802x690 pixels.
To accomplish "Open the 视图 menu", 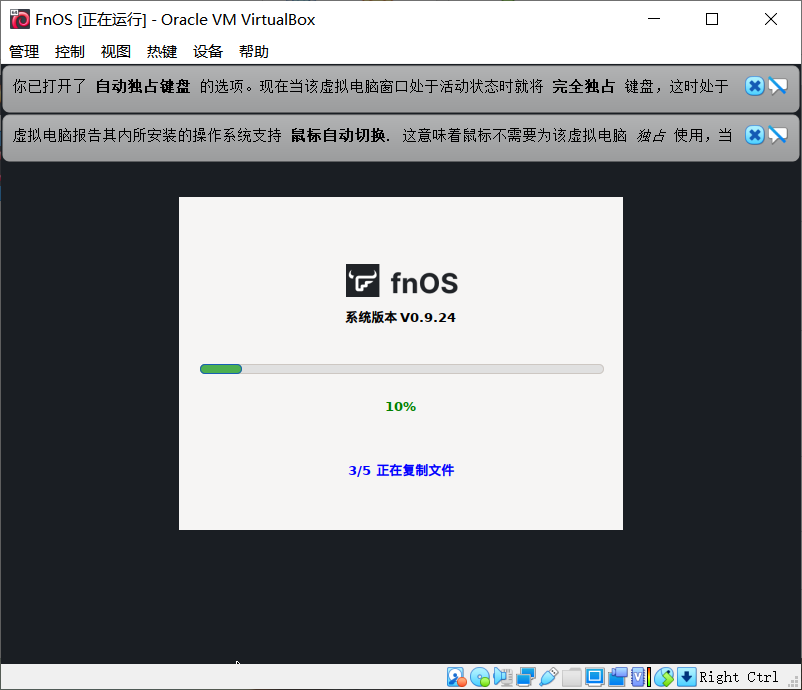I will click(115, 51).
